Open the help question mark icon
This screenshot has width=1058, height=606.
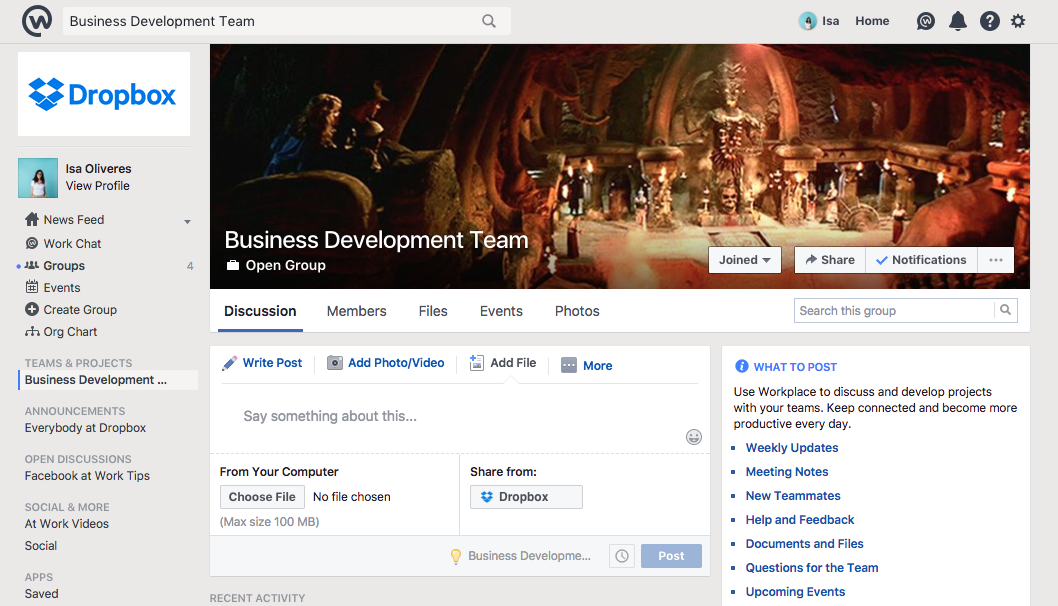click(x=989, y=21)
